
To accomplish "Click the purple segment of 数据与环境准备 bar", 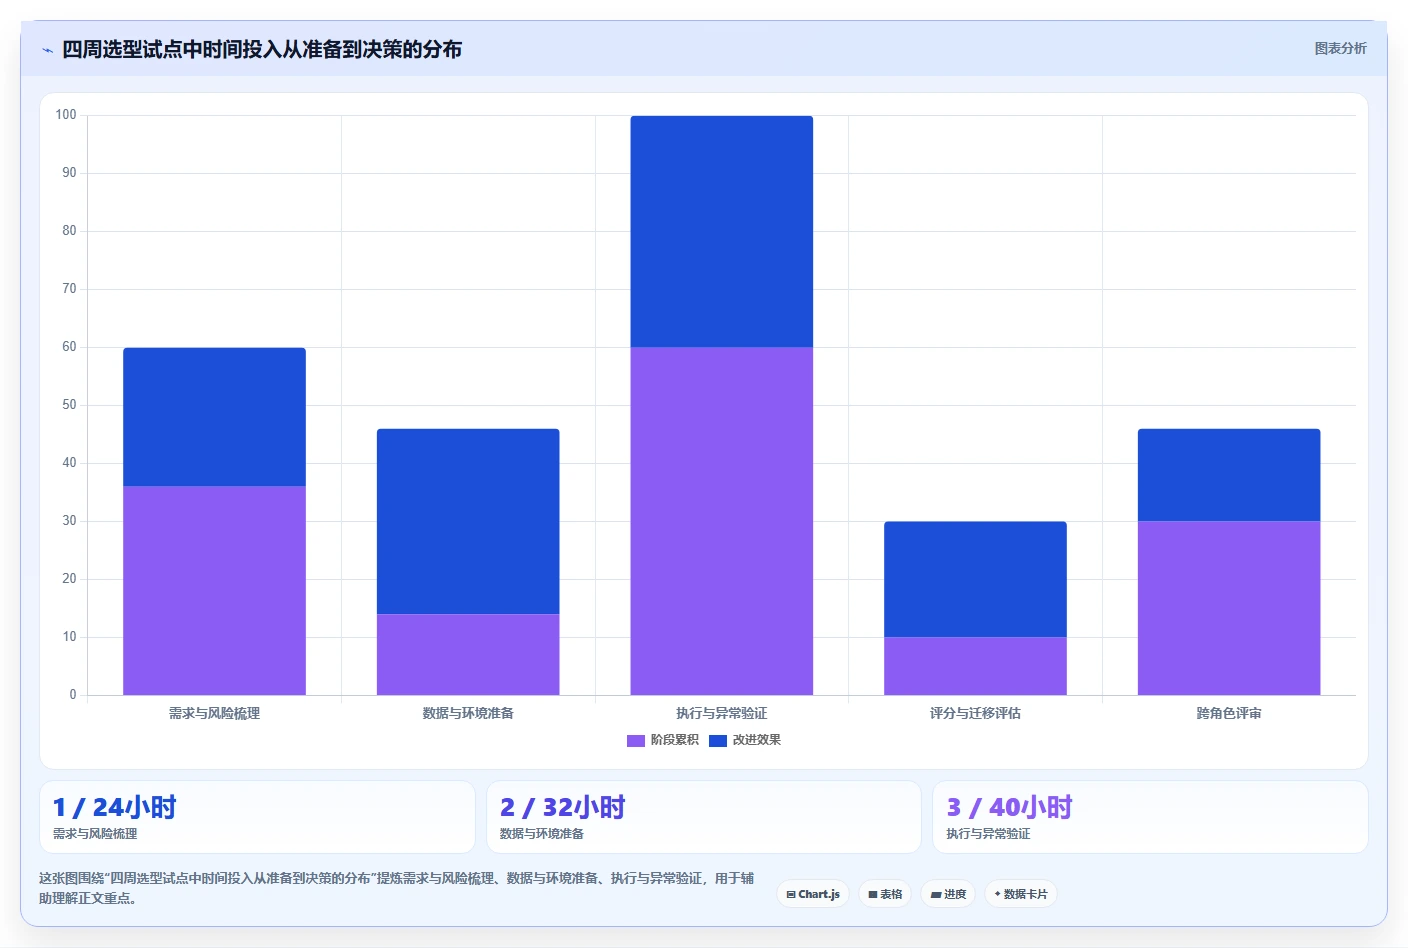I will pyautogui.click(x=468, y=654).
